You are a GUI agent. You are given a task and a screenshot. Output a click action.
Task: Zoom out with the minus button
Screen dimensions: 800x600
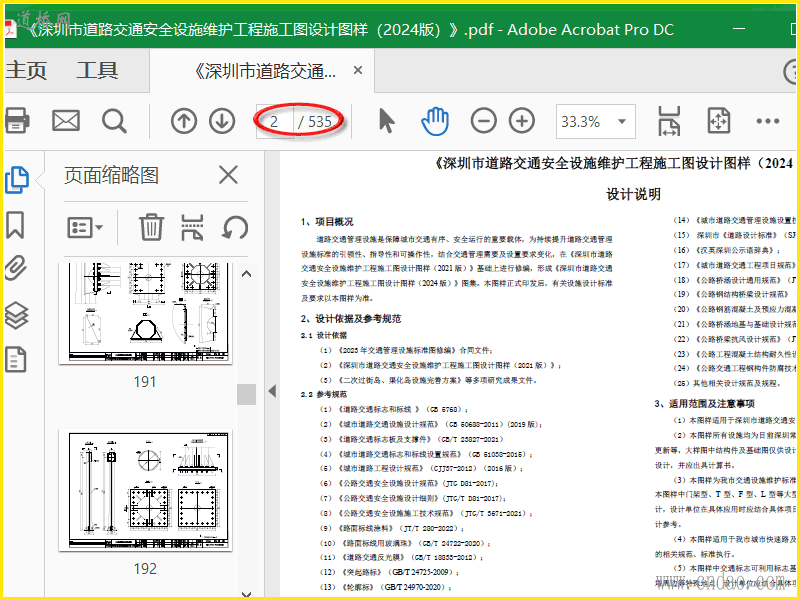pos(483,121)
